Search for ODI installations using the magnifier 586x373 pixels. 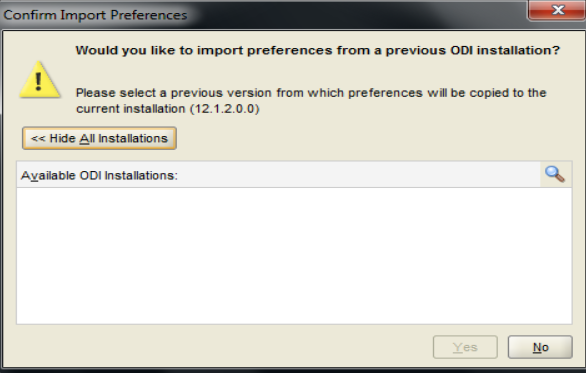[555, 174]
